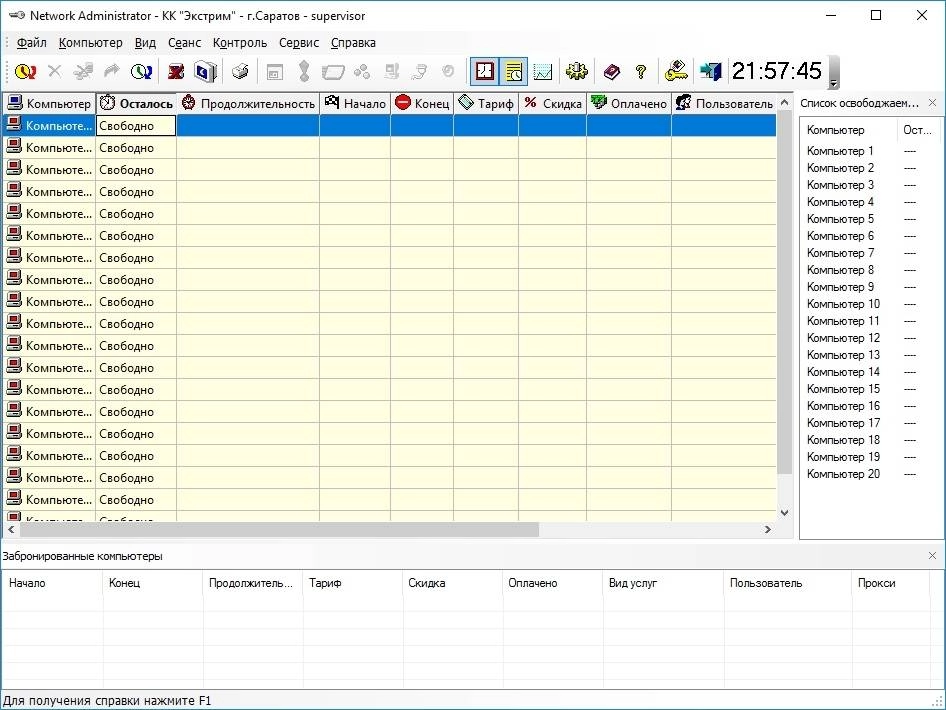Click the monitor with moon toolbar icon
Screen dimensions: 946x710
point(206,72)
